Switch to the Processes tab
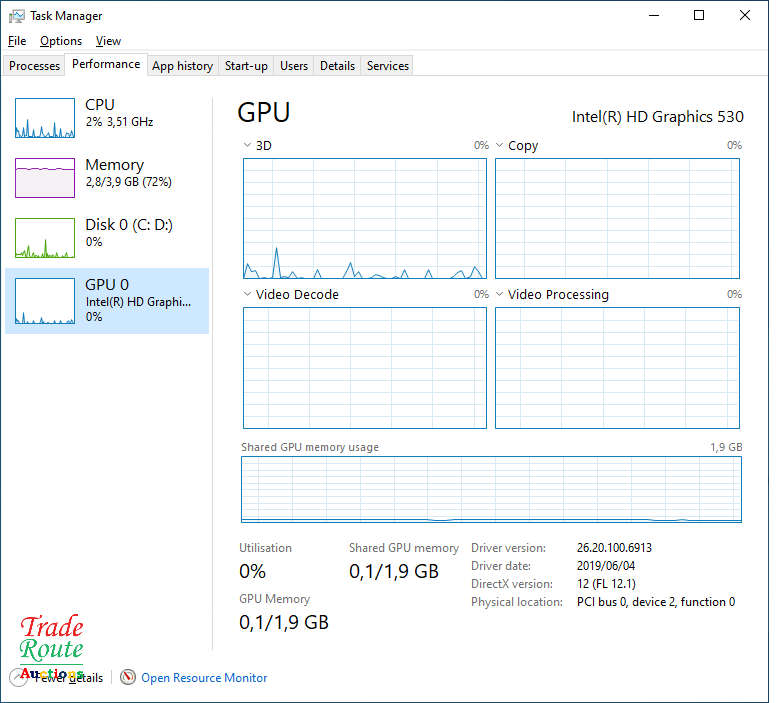Screen dimensions: 780x703 tap(34, 66)
